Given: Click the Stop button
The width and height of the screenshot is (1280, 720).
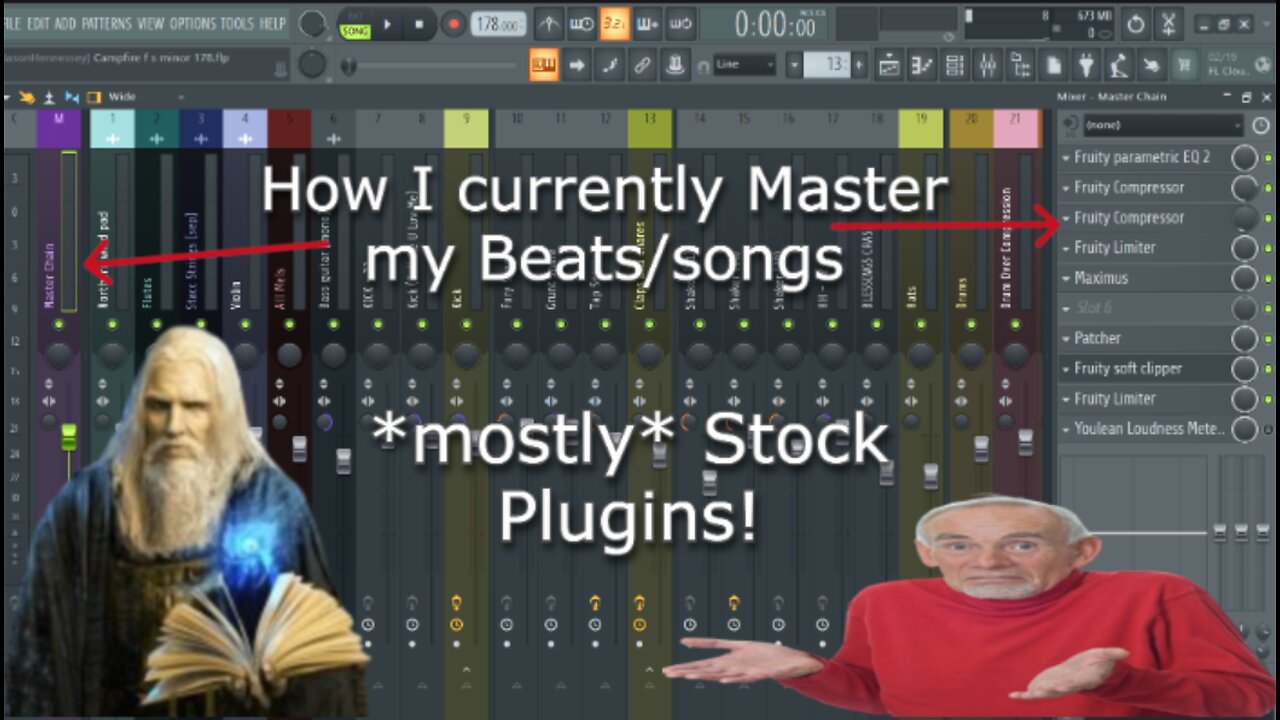Looking at the screenshot, I should [x=420, y=24].
